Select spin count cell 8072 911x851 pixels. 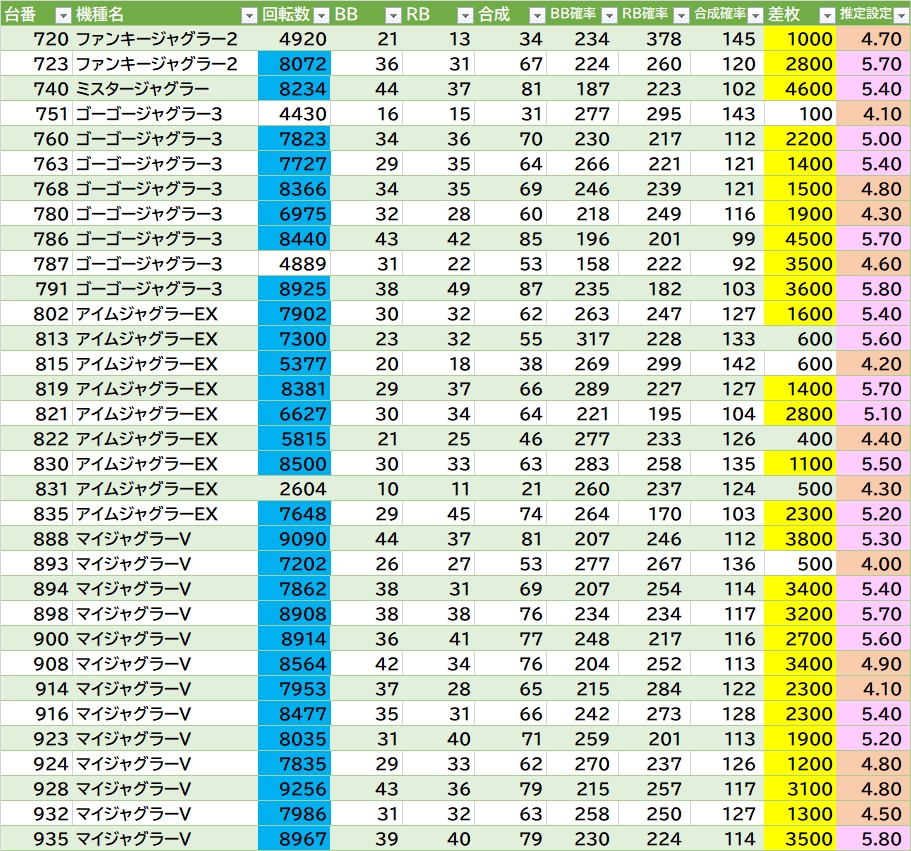295,64
